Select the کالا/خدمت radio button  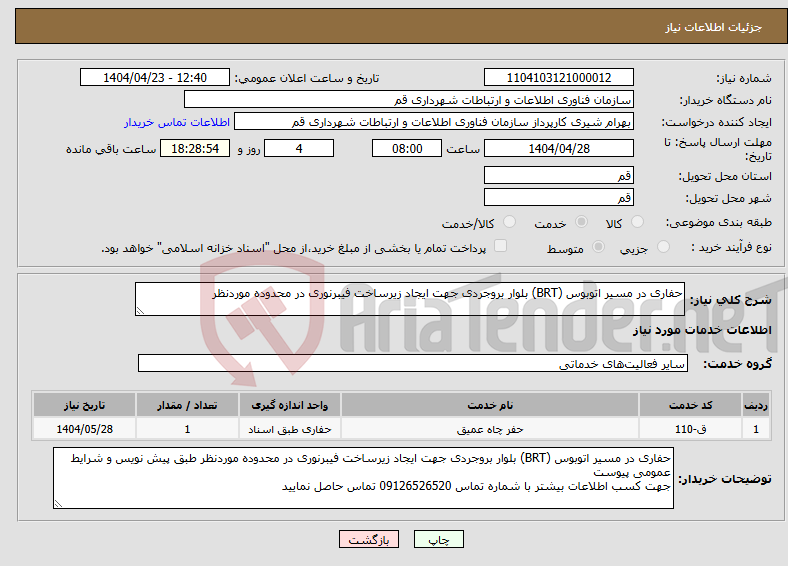pos(509,222)
